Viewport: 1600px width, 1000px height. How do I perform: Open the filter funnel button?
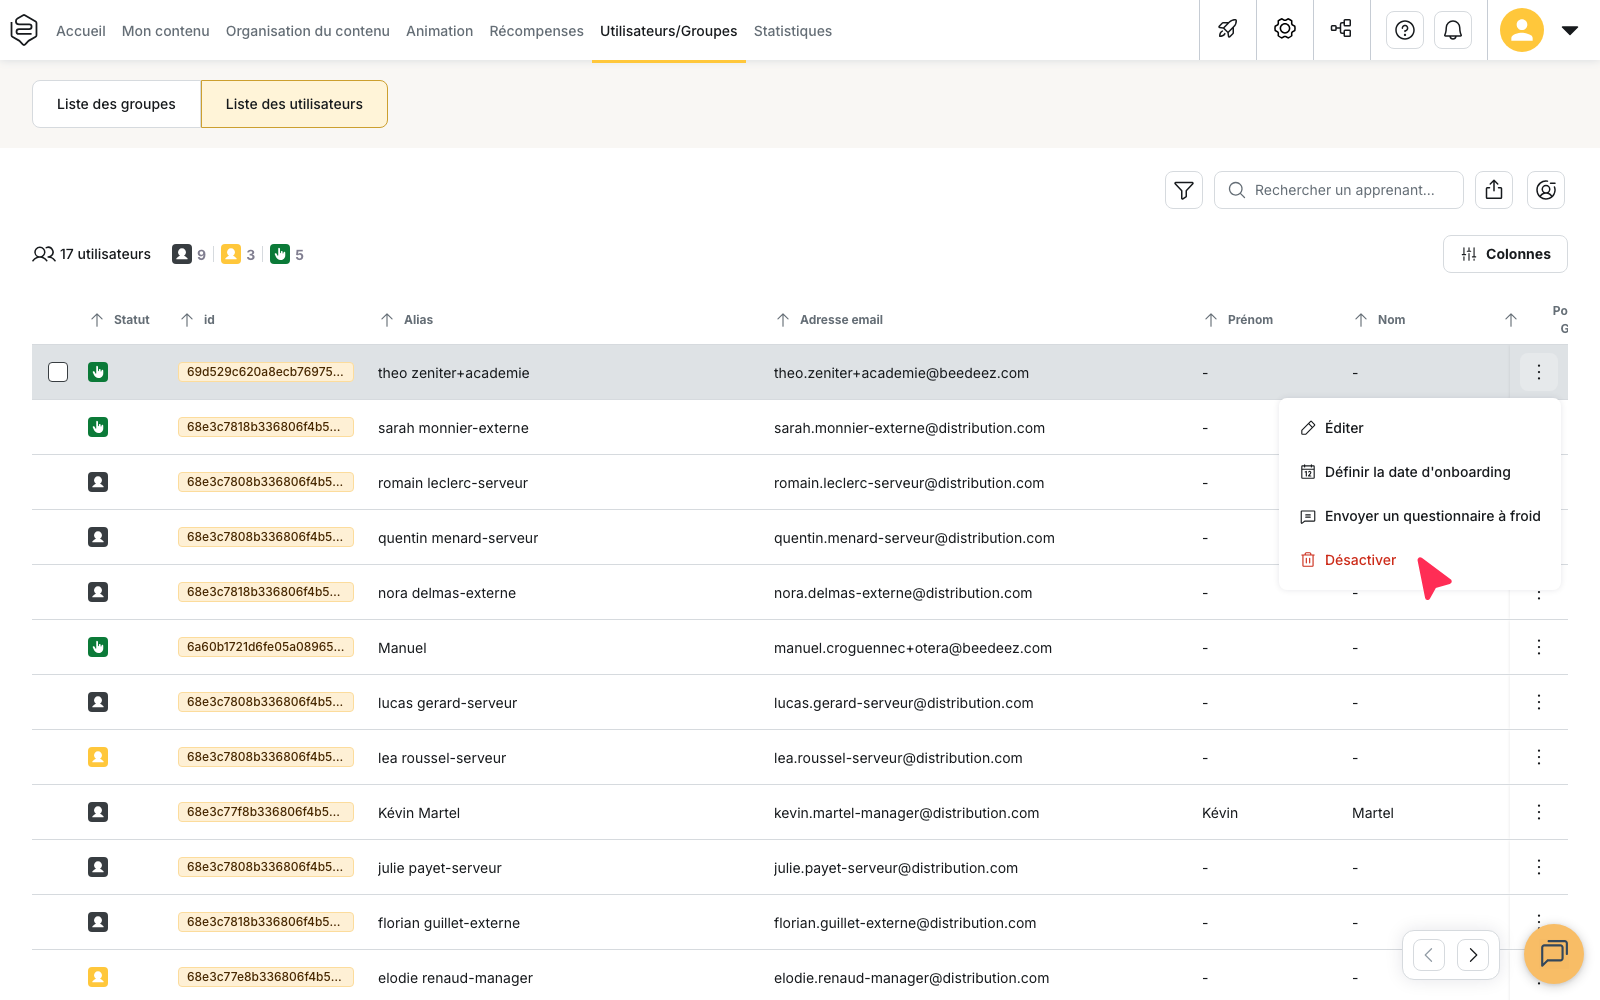click(x=1184, y=190)
